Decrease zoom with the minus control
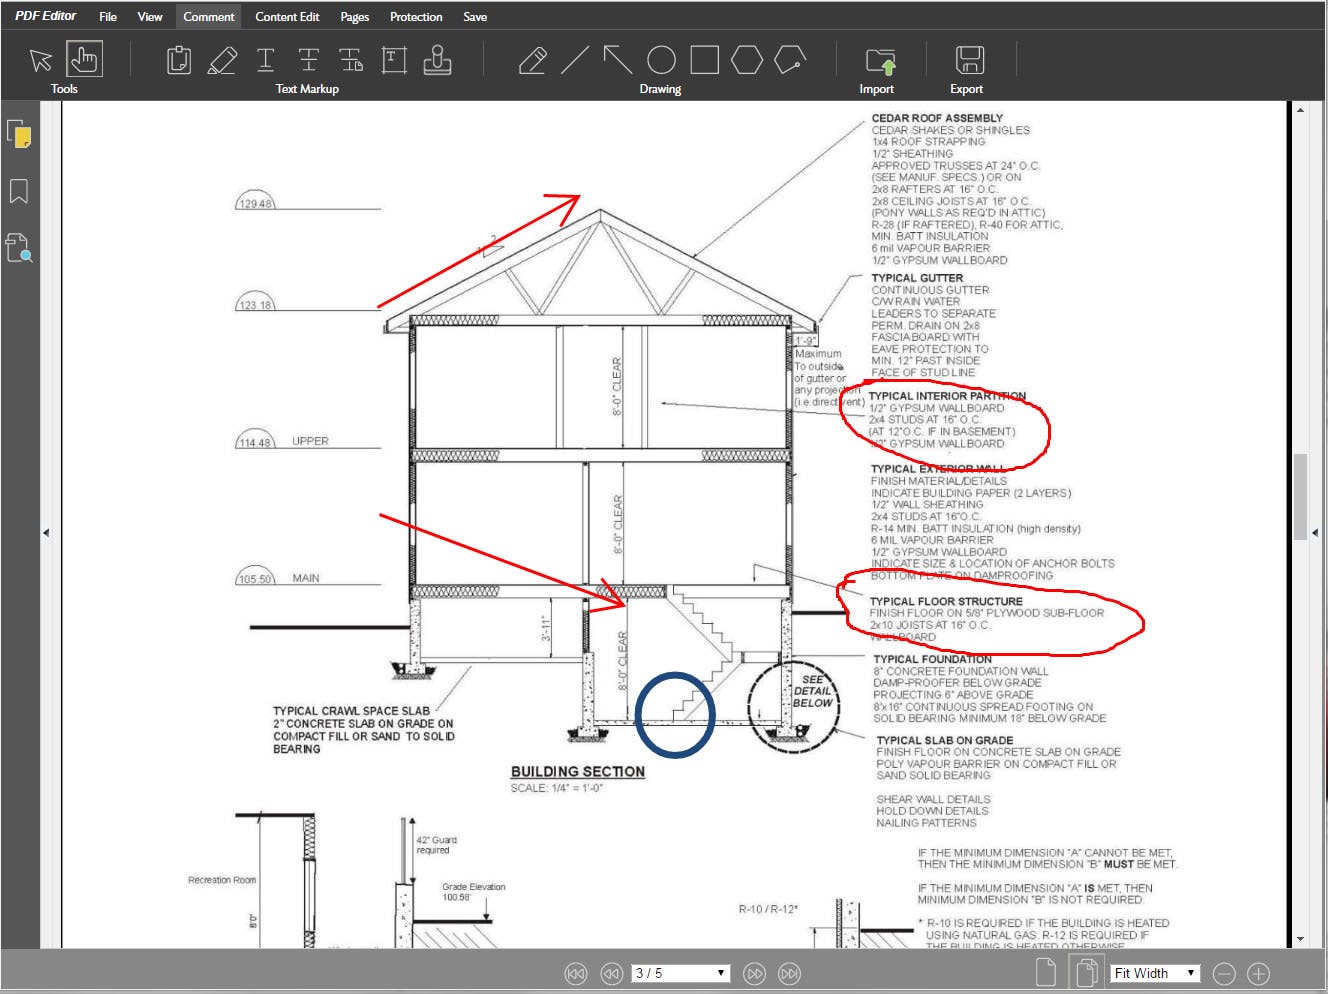Screen dimensions: 1328x994 pos(1224,972)
